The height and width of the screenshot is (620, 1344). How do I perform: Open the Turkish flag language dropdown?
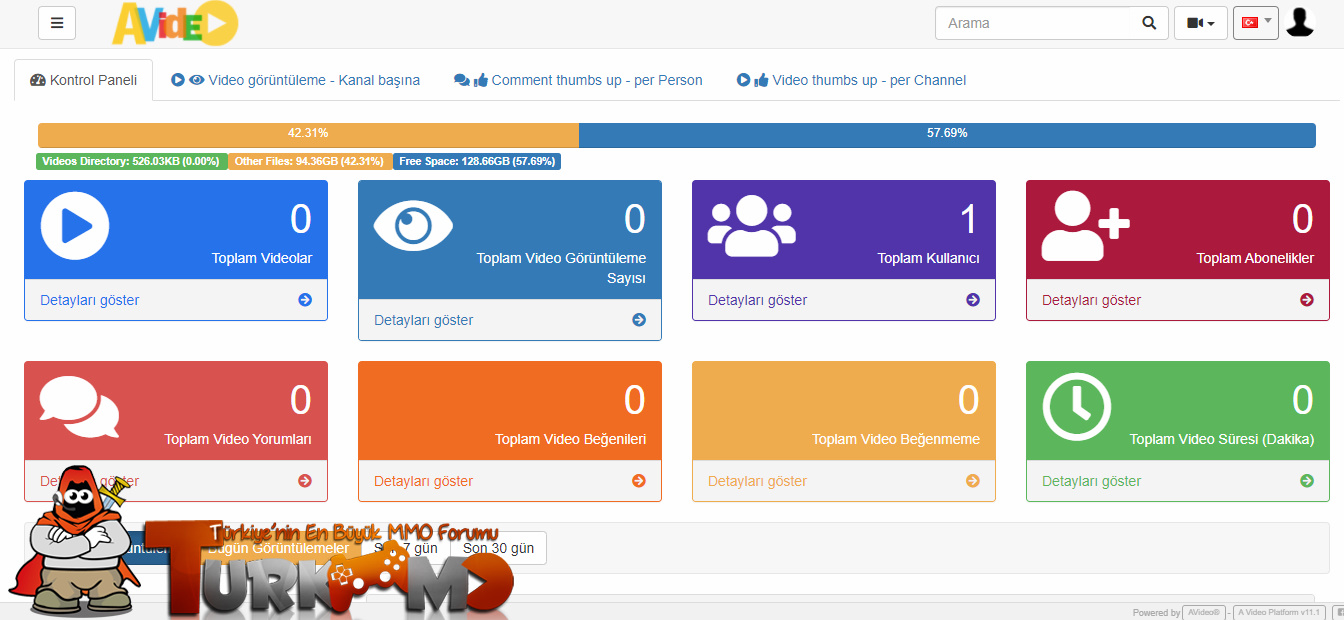click(1256, 23)
